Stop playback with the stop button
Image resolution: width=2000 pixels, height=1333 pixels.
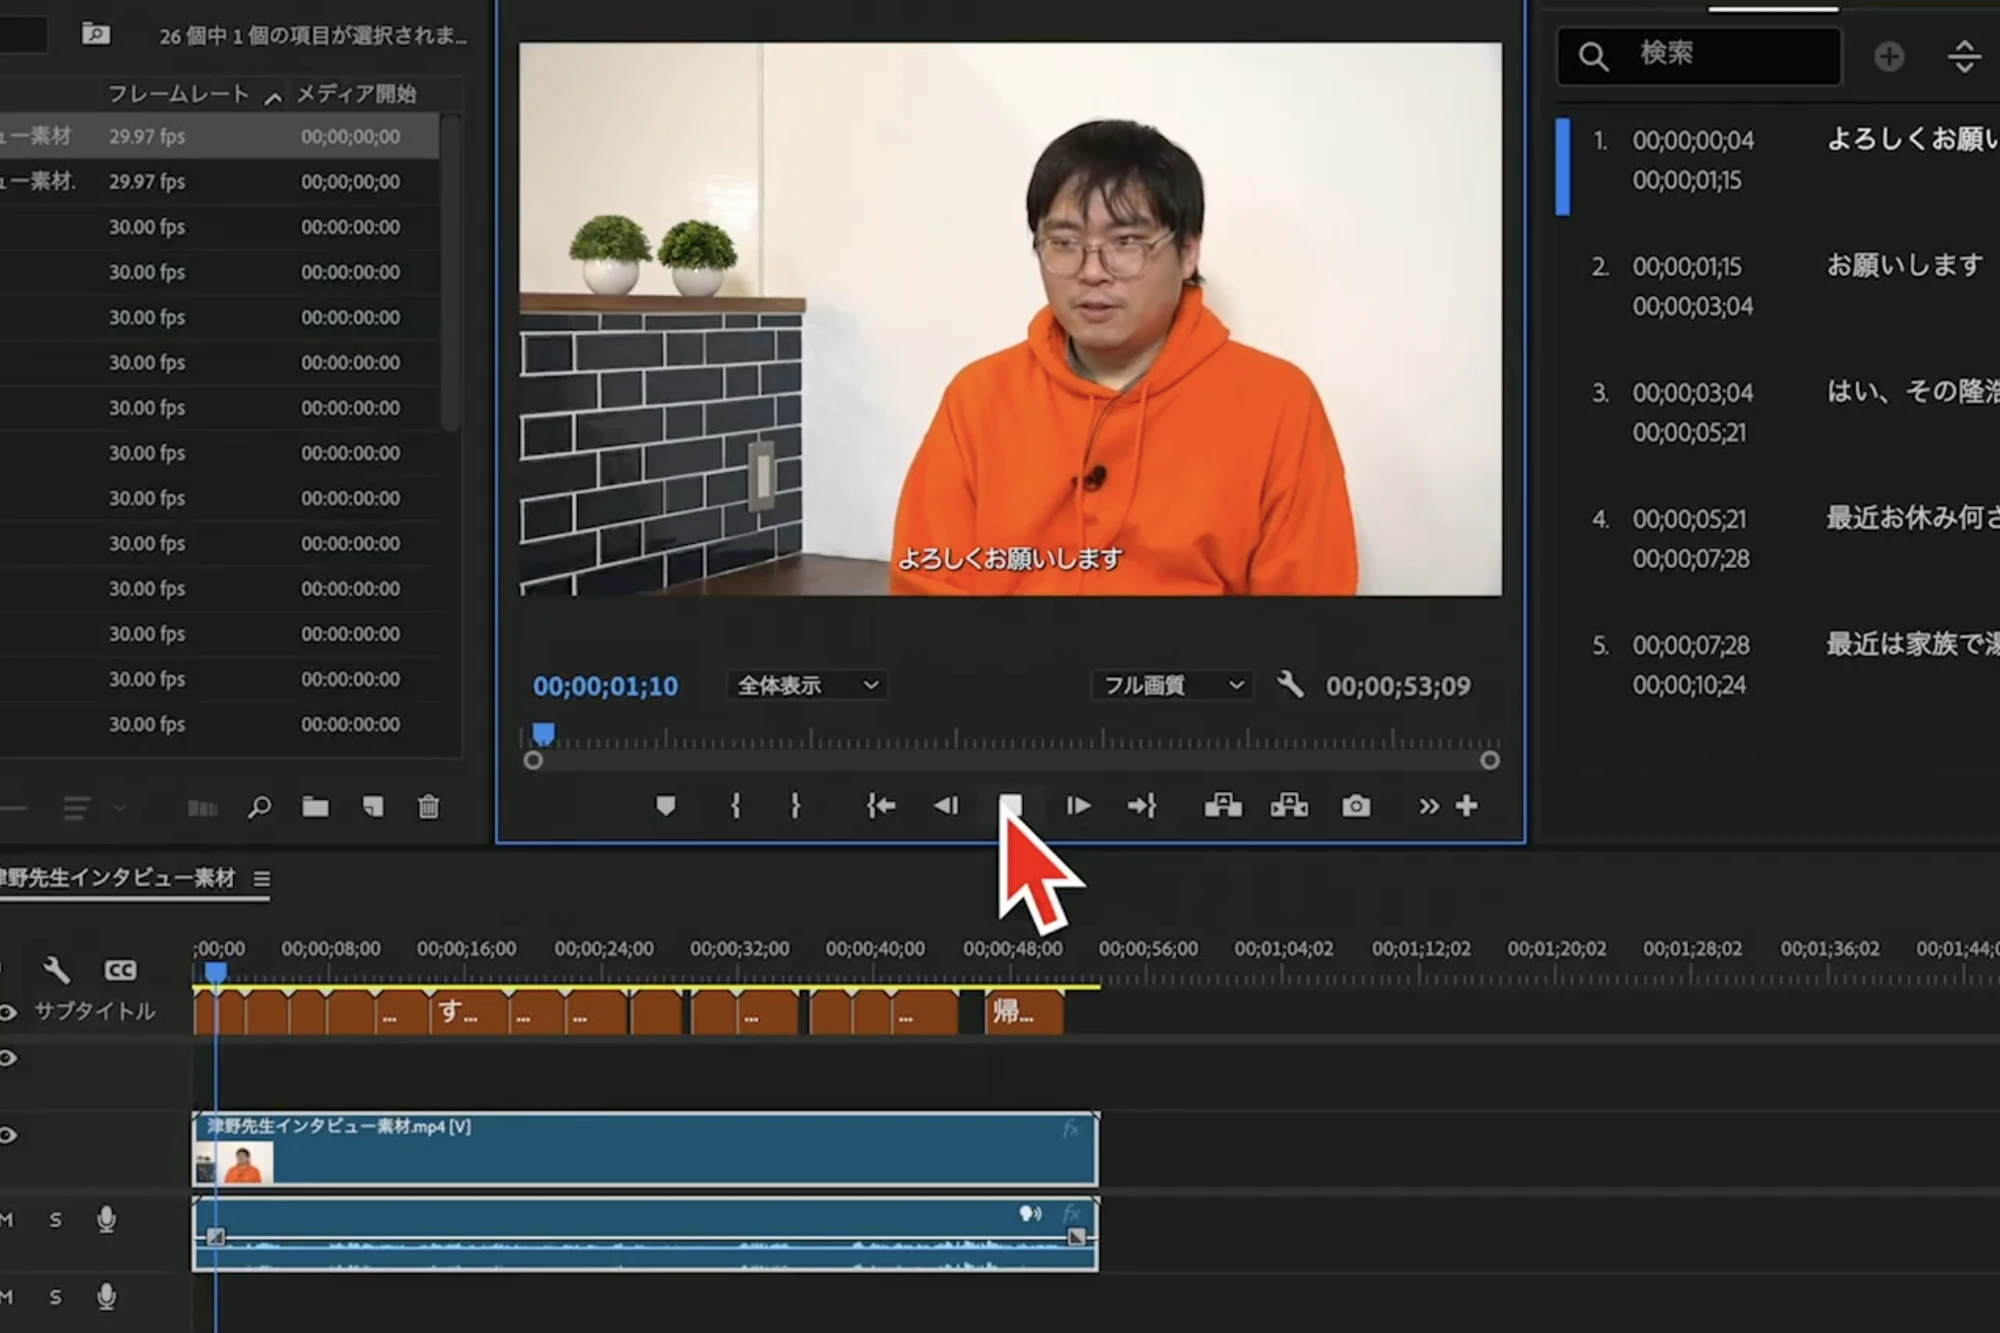[x=1011, y=805]
